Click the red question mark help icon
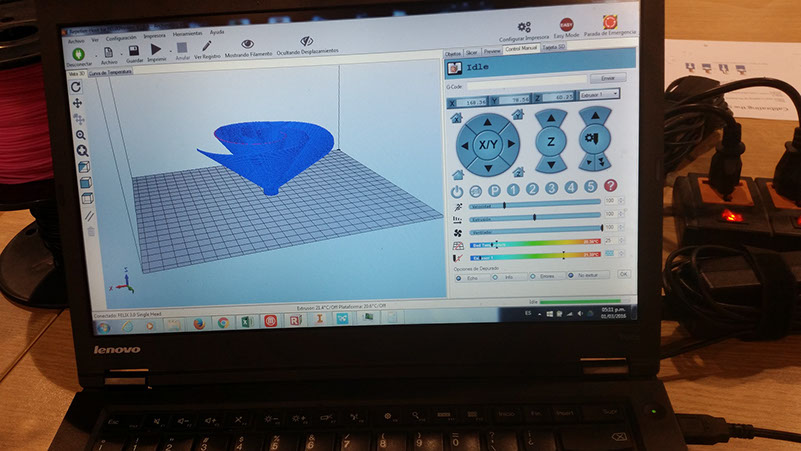Viewport: 801px width, 451px height. click(610, 185)
